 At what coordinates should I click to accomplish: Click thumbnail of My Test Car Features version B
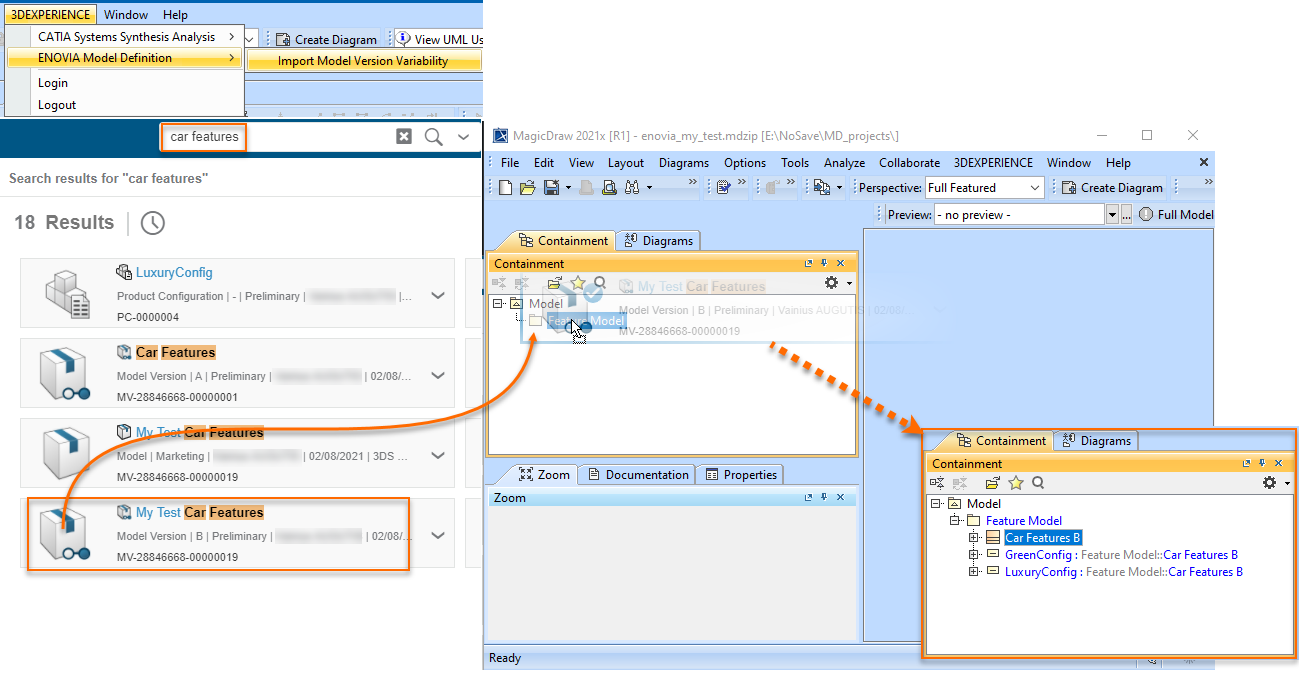[65, 535]
